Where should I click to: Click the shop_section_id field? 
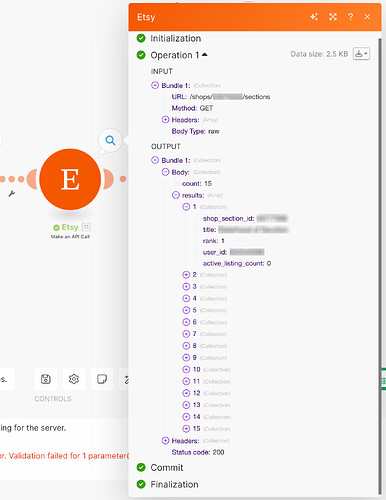click(x=245, y=218)
